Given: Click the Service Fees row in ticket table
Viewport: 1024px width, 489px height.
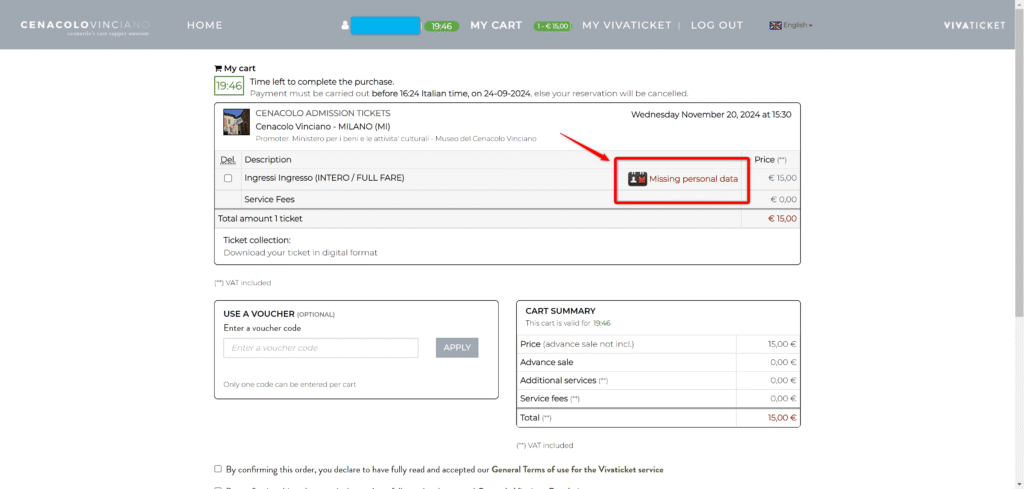Looking at the screenshot, I should [507, 199].
